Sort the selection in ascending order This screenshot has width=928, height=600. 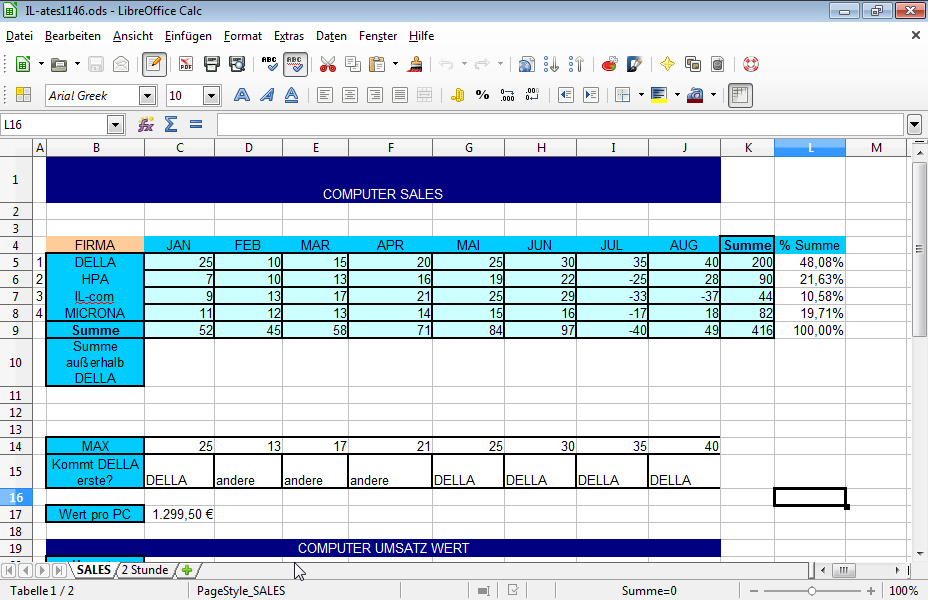[x=551, y=64]
